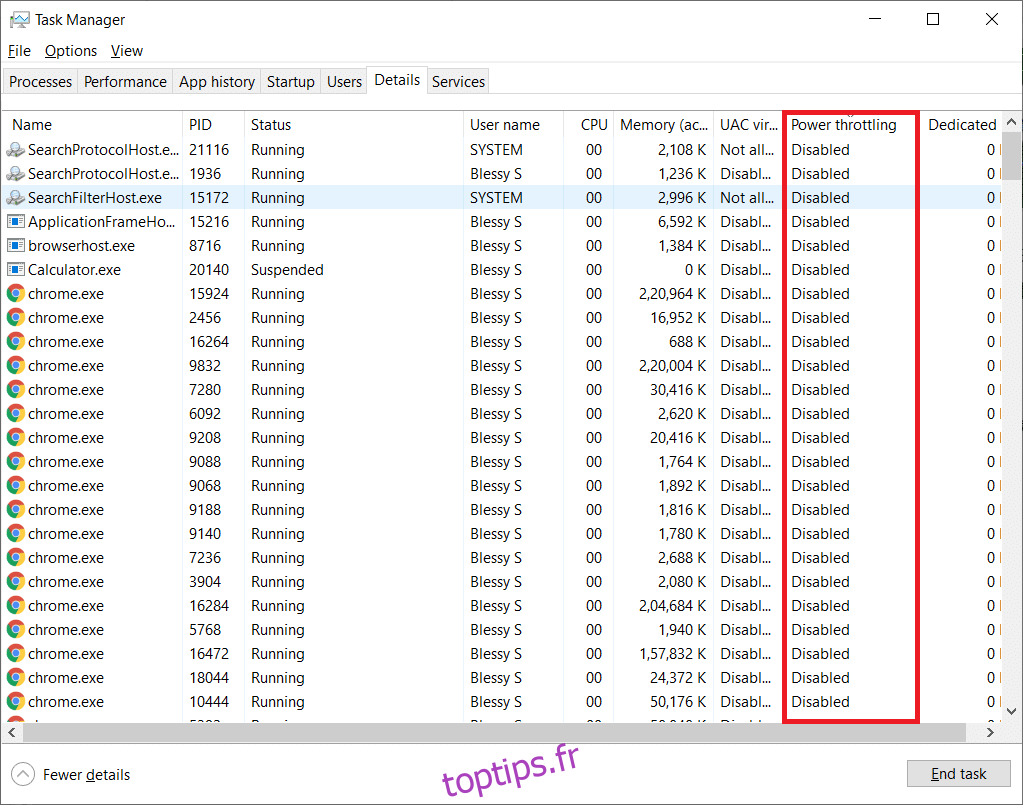Click the browserhost.exe process icon
This screenshot has width=1023, height=805.
pos(16,246)
